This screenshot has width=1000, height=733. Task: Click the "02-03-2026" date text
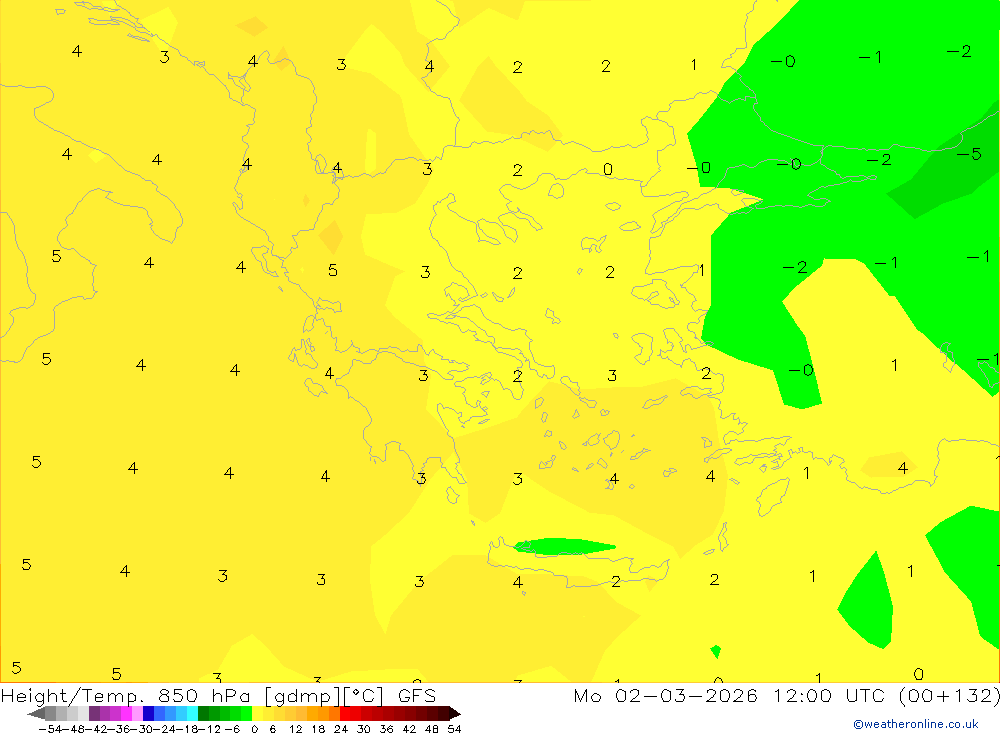pyautogui.click(x=686, y=695)
